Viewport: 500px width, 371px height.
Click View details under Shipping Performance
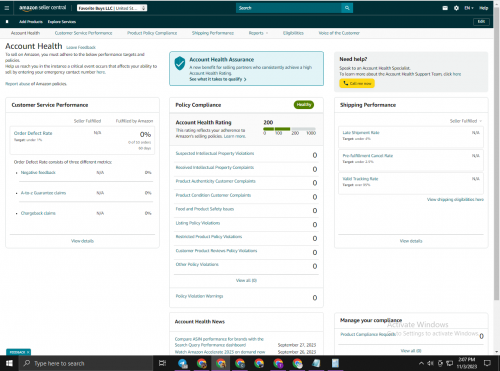click(x=411, y=241)
